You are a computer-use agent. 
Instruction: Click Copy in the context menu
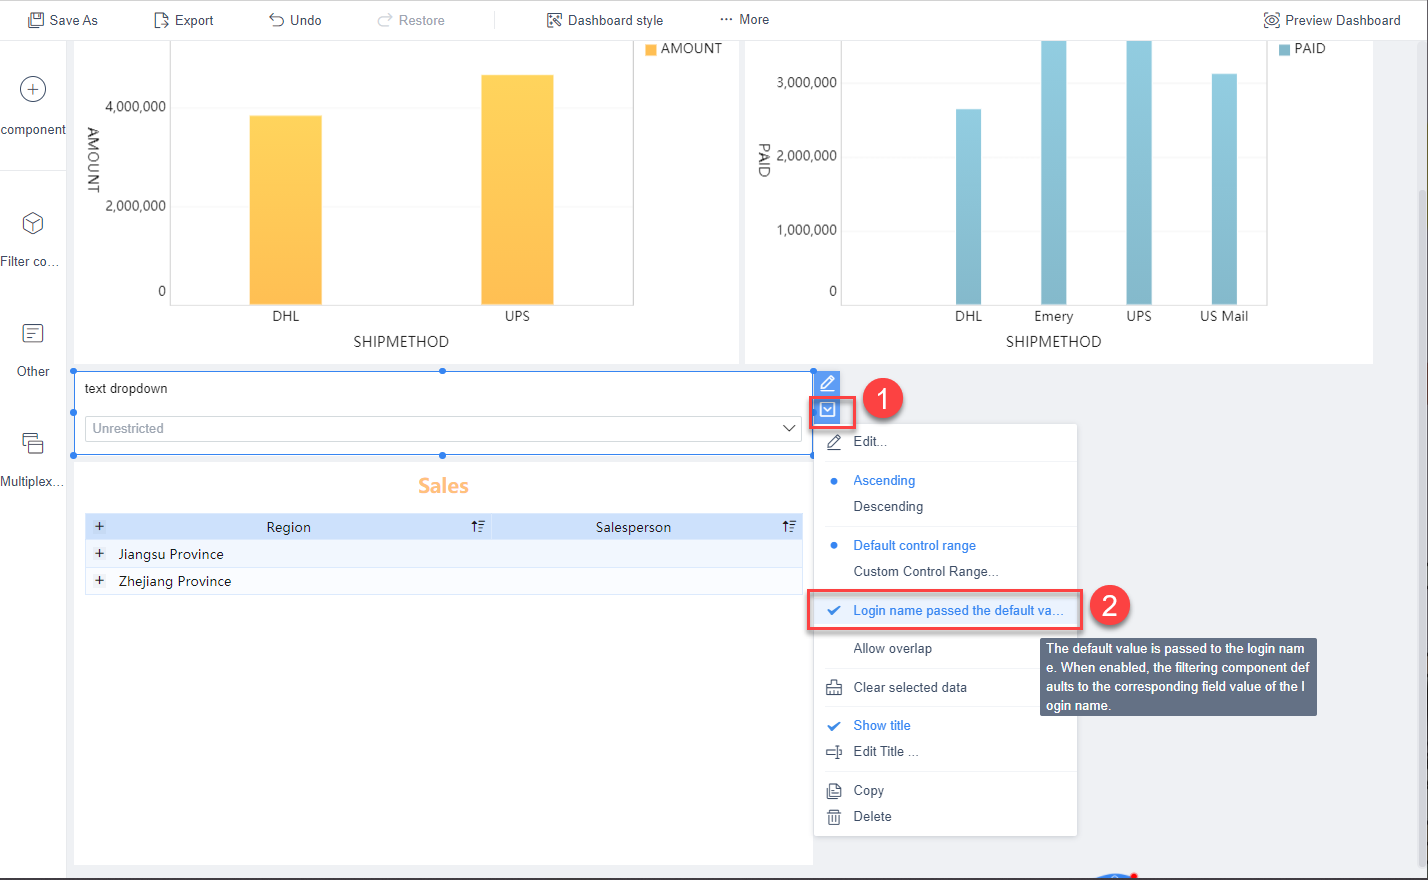click(868, 790)
